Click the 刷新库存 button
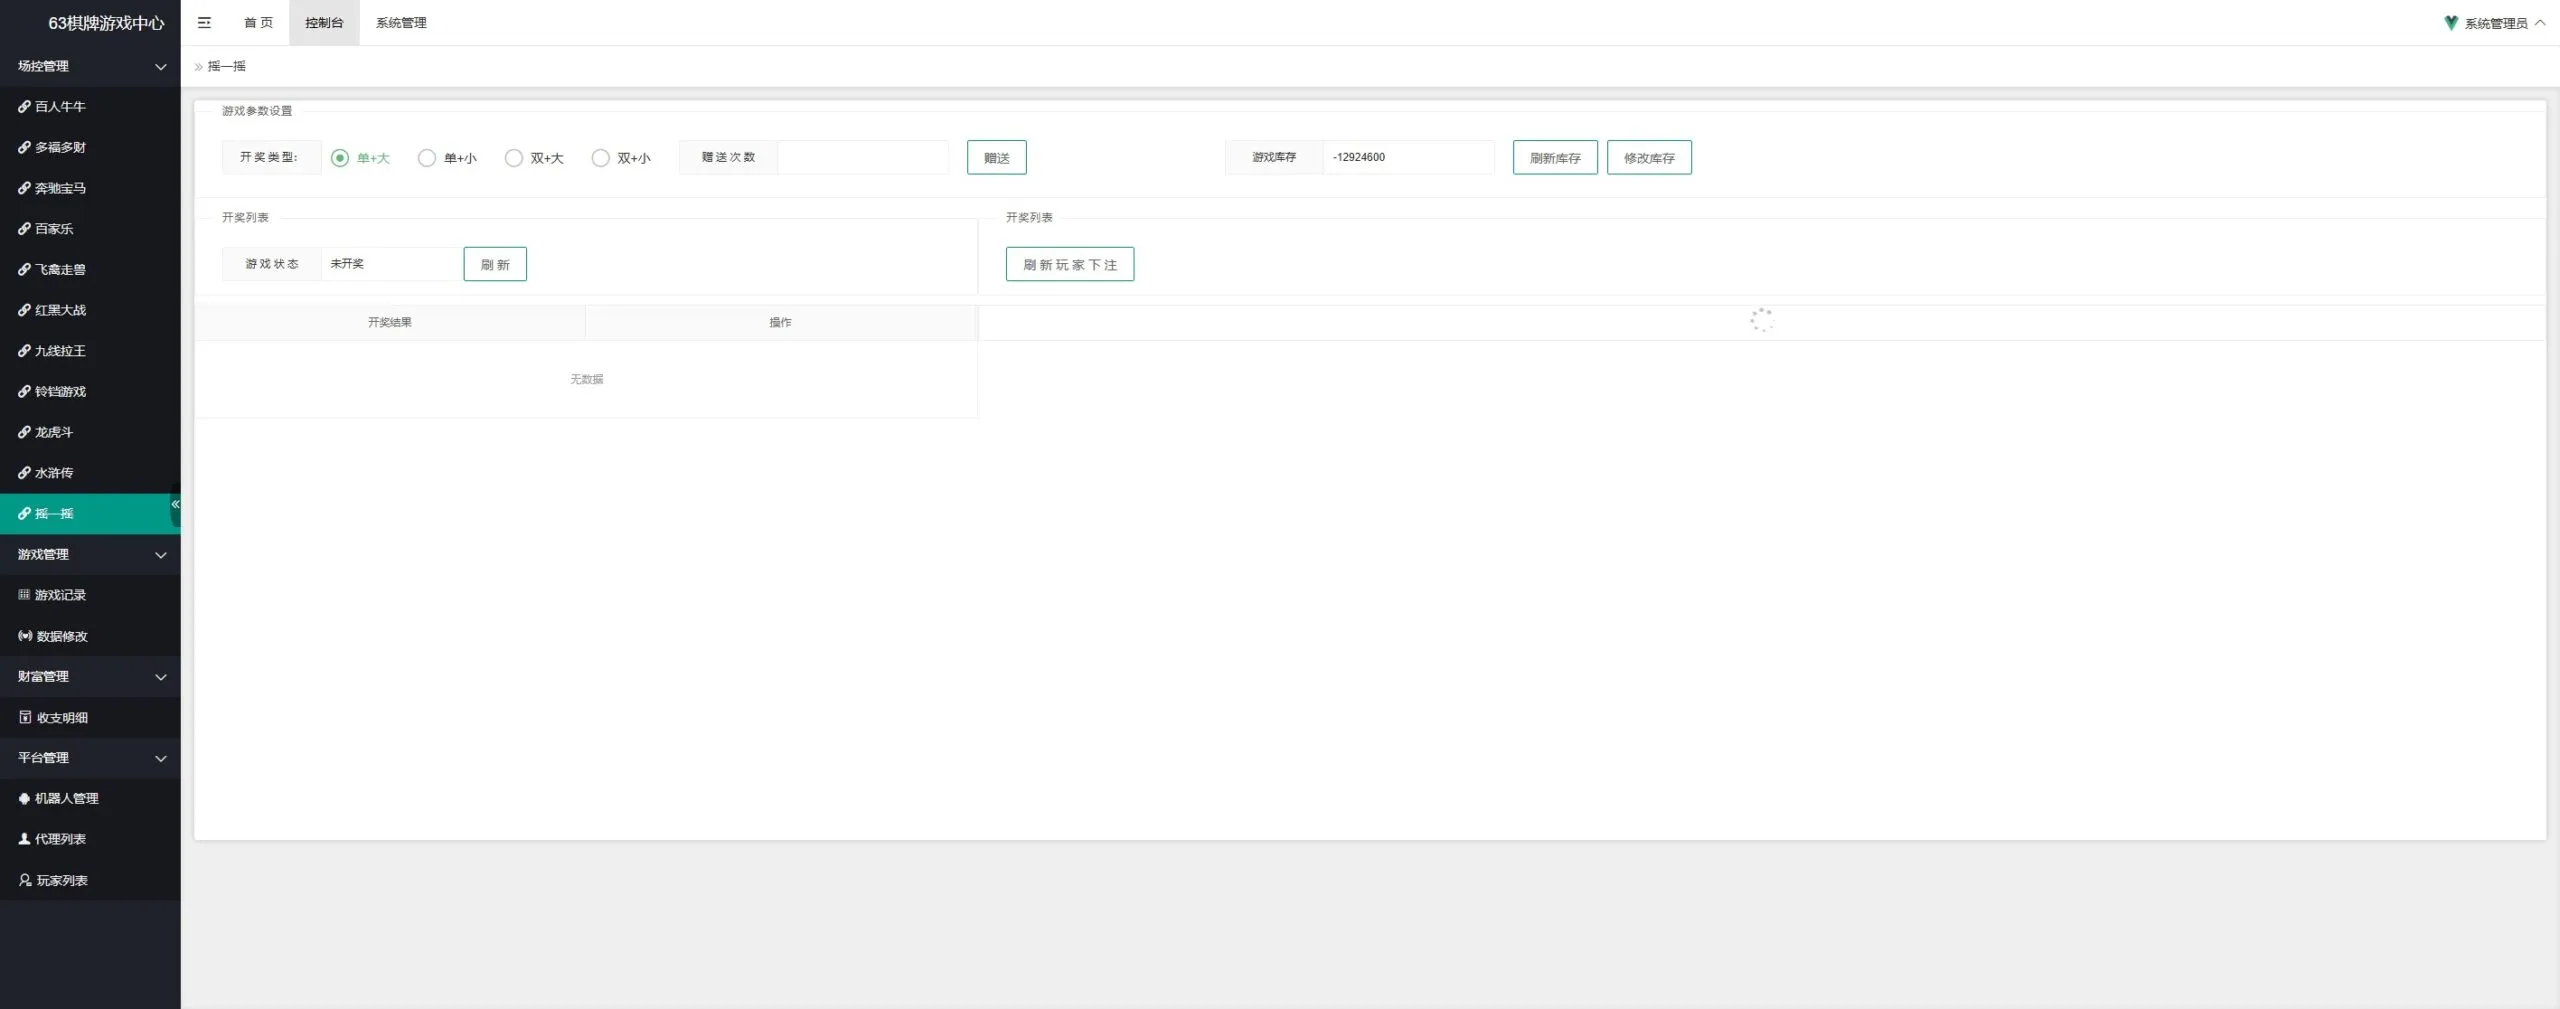 click(x=1555, y=158)
